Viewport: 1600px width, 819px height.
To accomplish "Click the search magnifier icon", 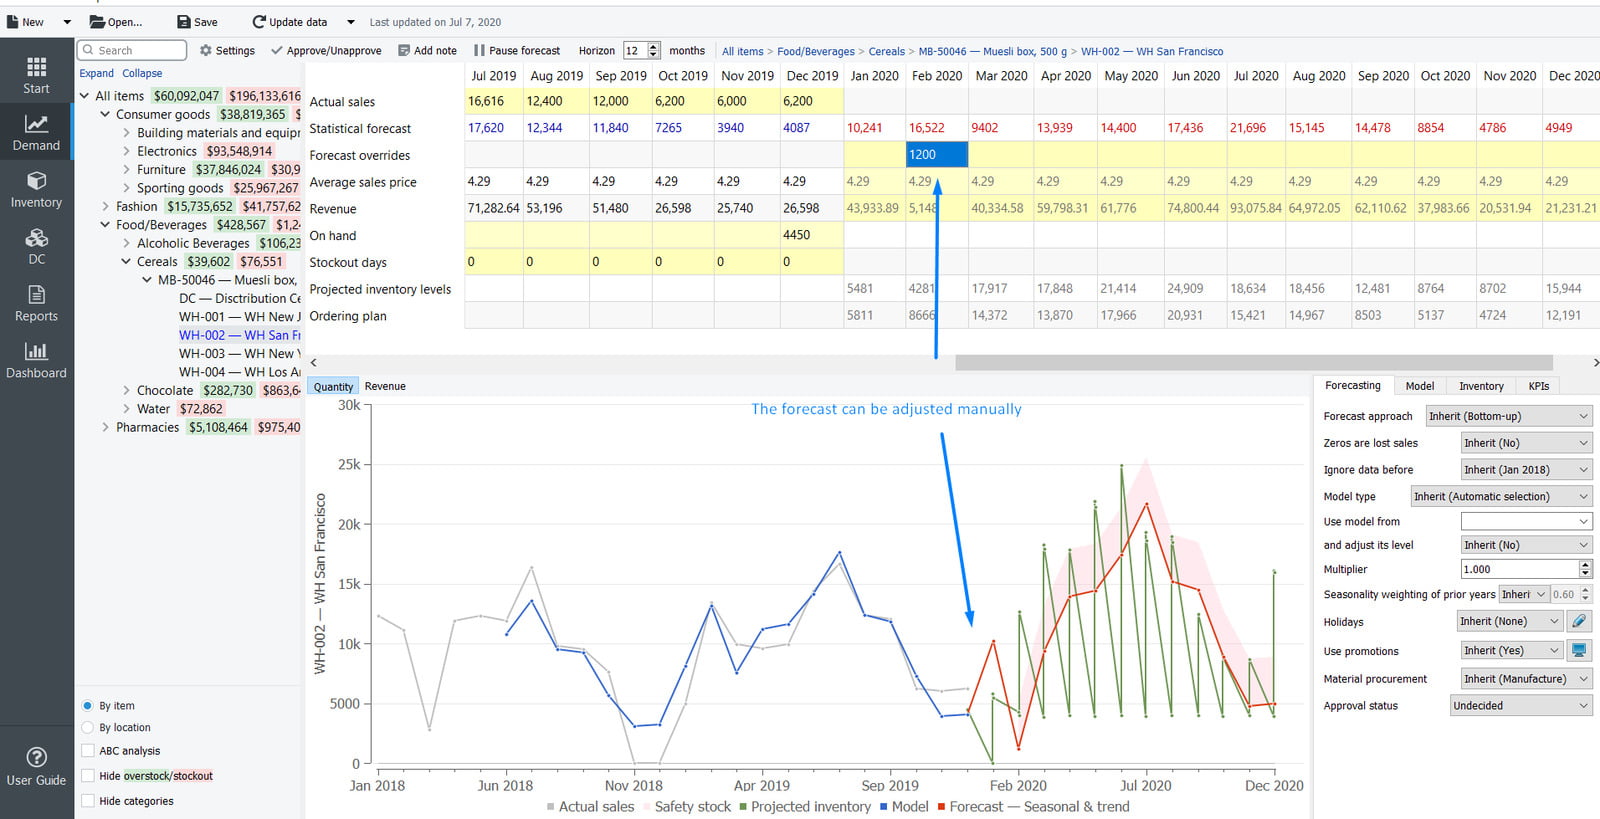I will coord(89,50).
